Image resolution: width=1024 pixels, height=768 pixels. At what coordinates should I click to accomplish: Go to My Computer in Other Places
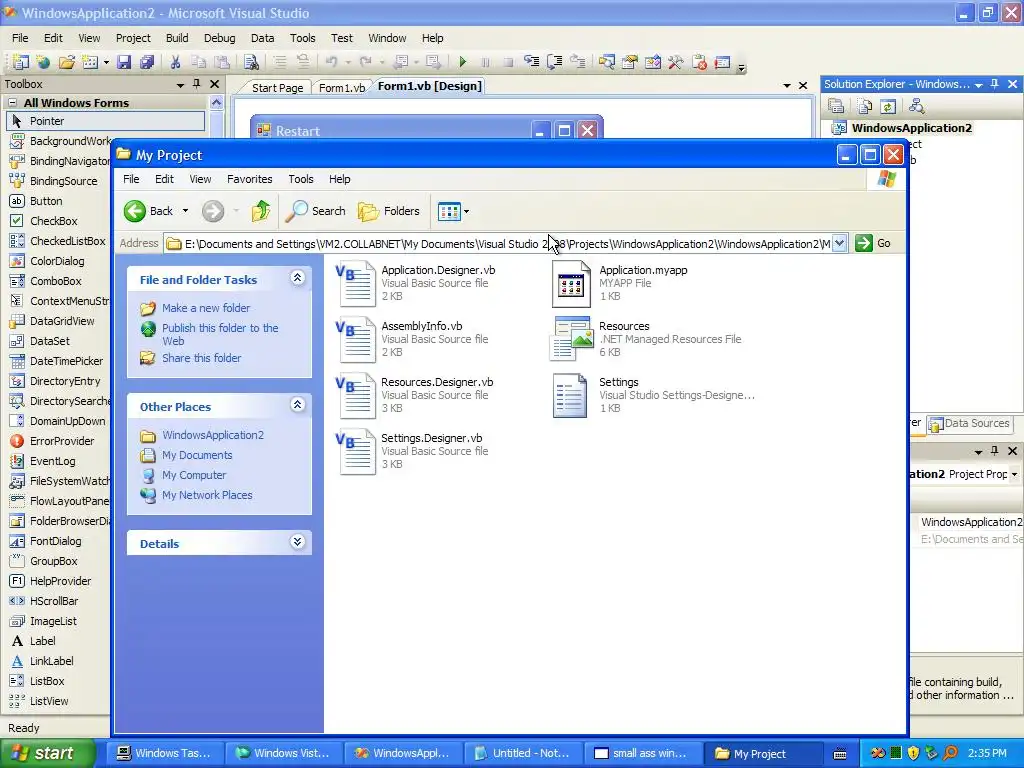194,475
